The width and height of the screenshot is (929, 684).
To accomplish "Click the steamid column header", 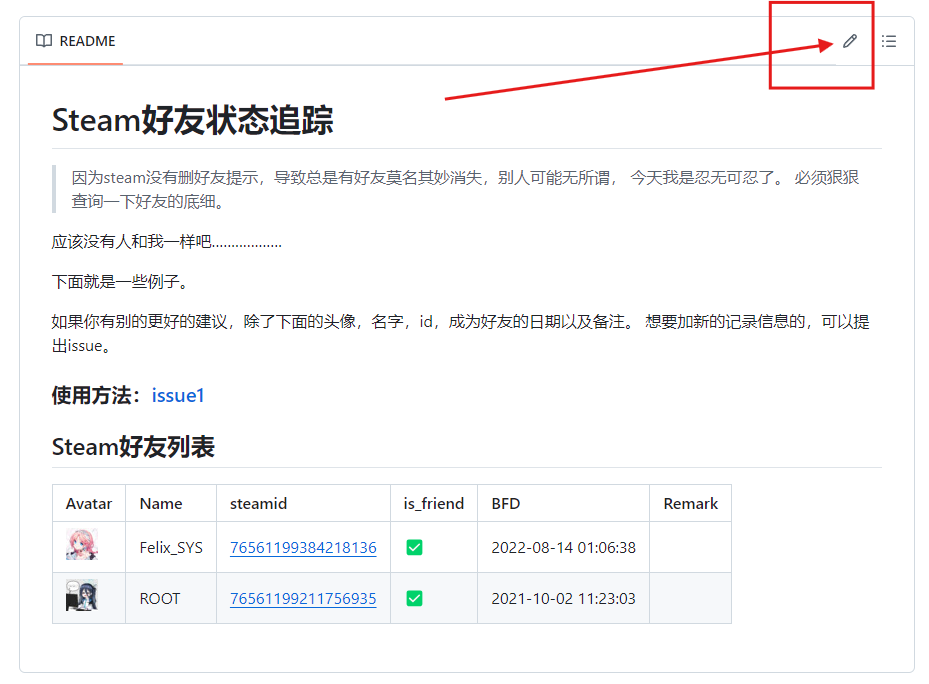I will pos(303,504).
